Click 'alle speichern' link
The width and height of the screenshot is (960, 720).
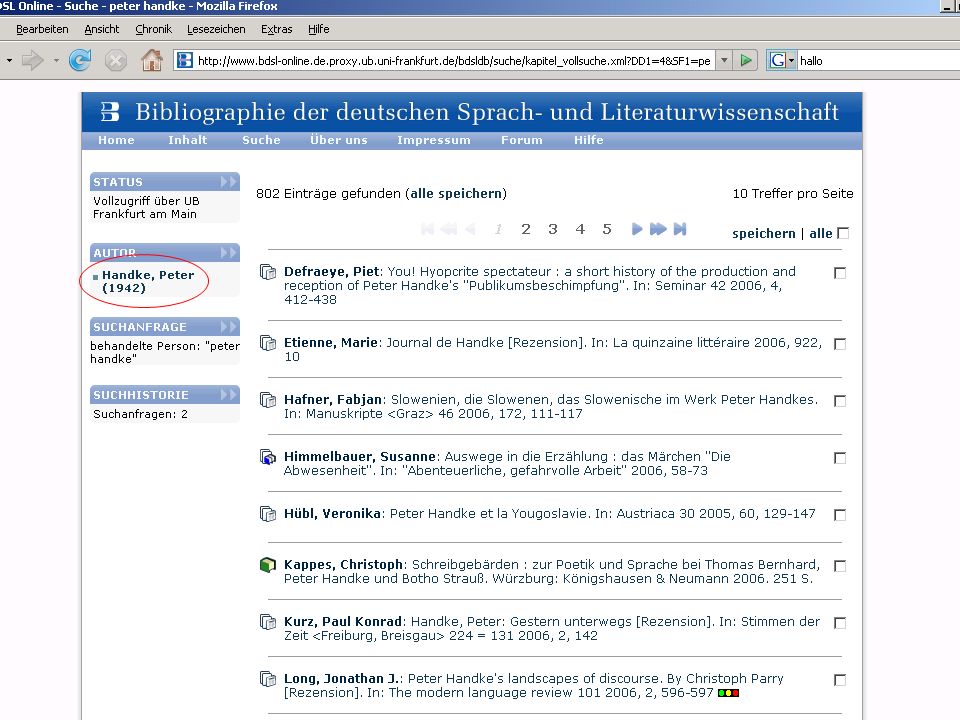(456, 193)
